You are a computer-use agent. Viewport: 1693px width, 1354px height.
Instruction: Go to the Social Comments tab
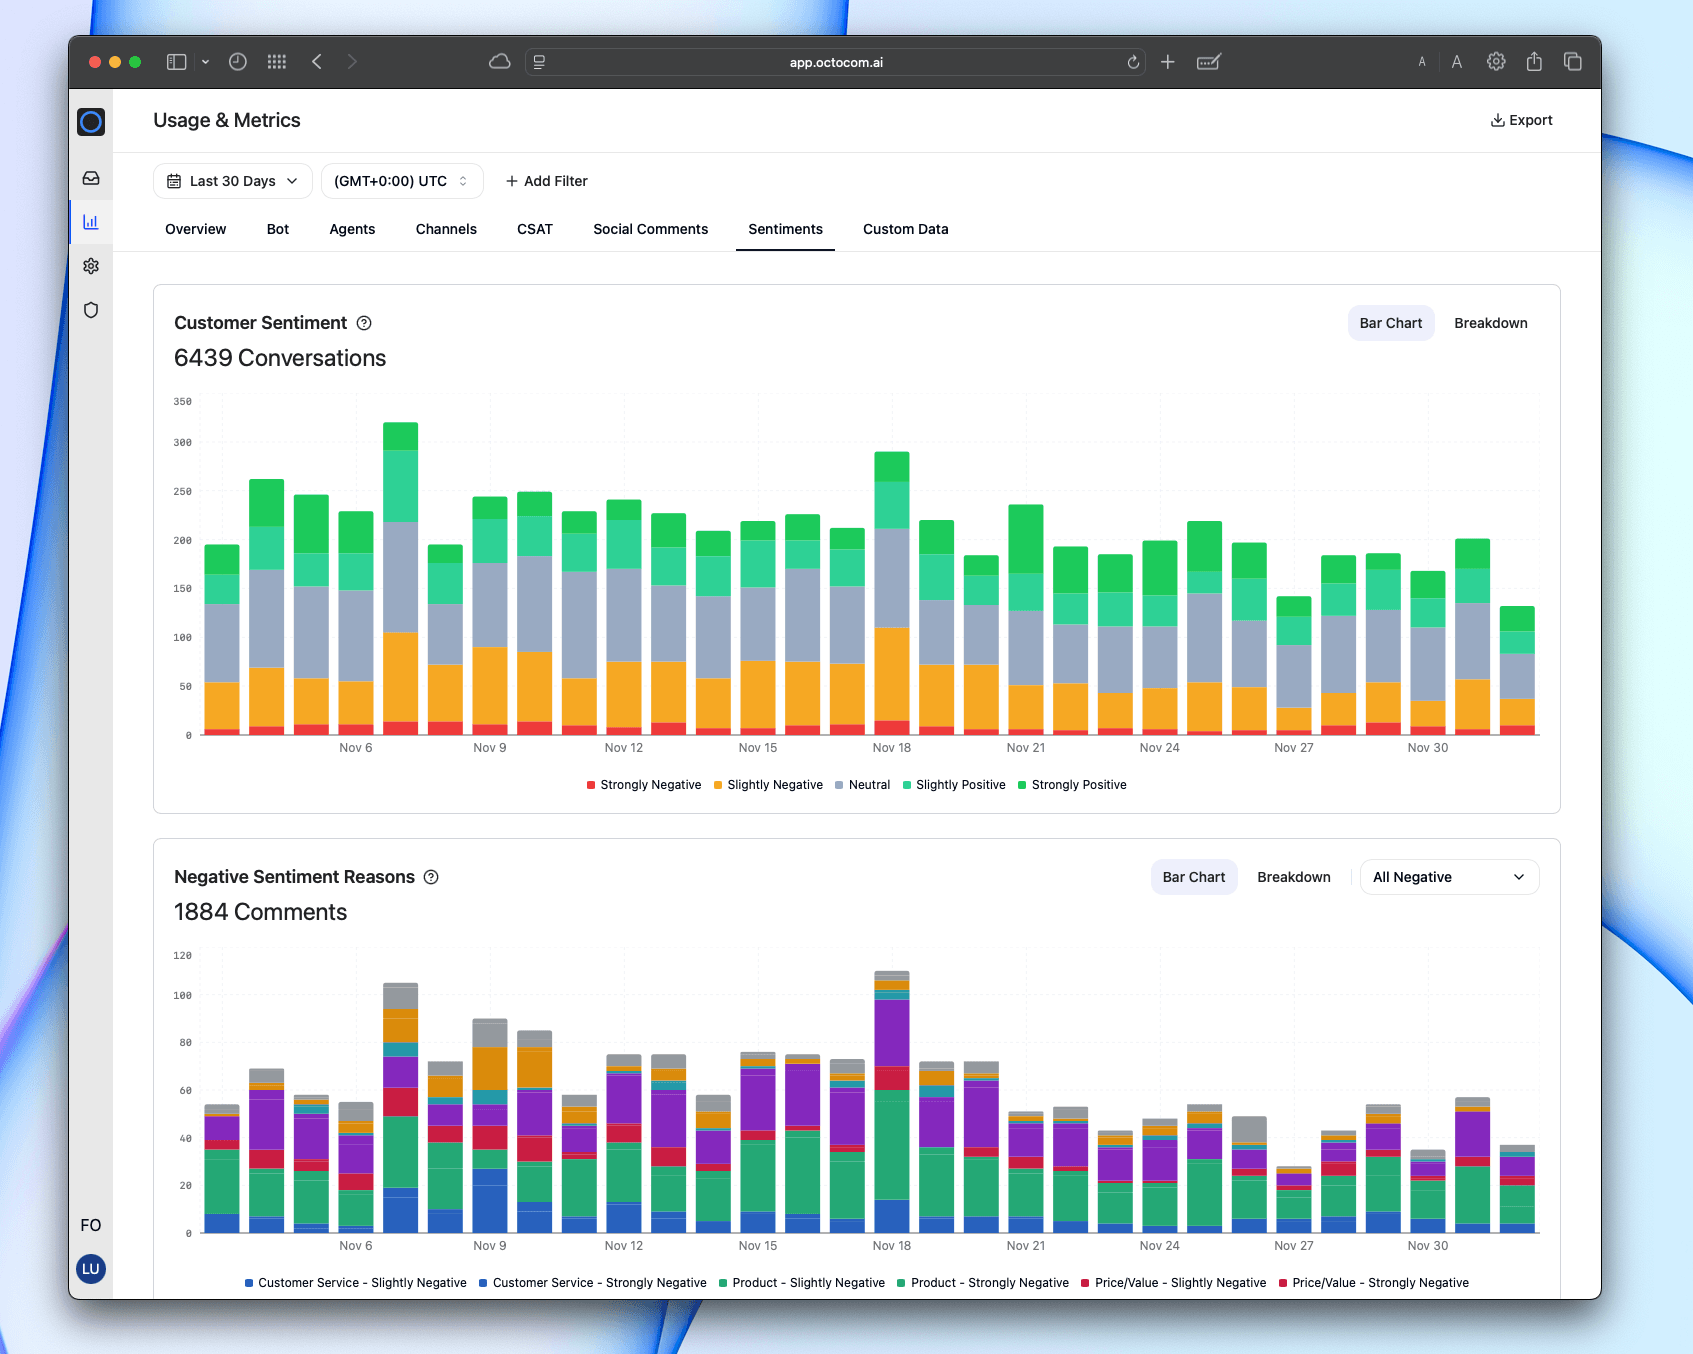tap(650, 229)
